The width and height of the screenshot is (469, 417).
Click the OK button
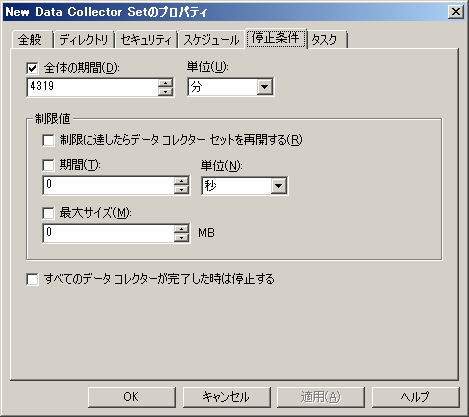132,397
